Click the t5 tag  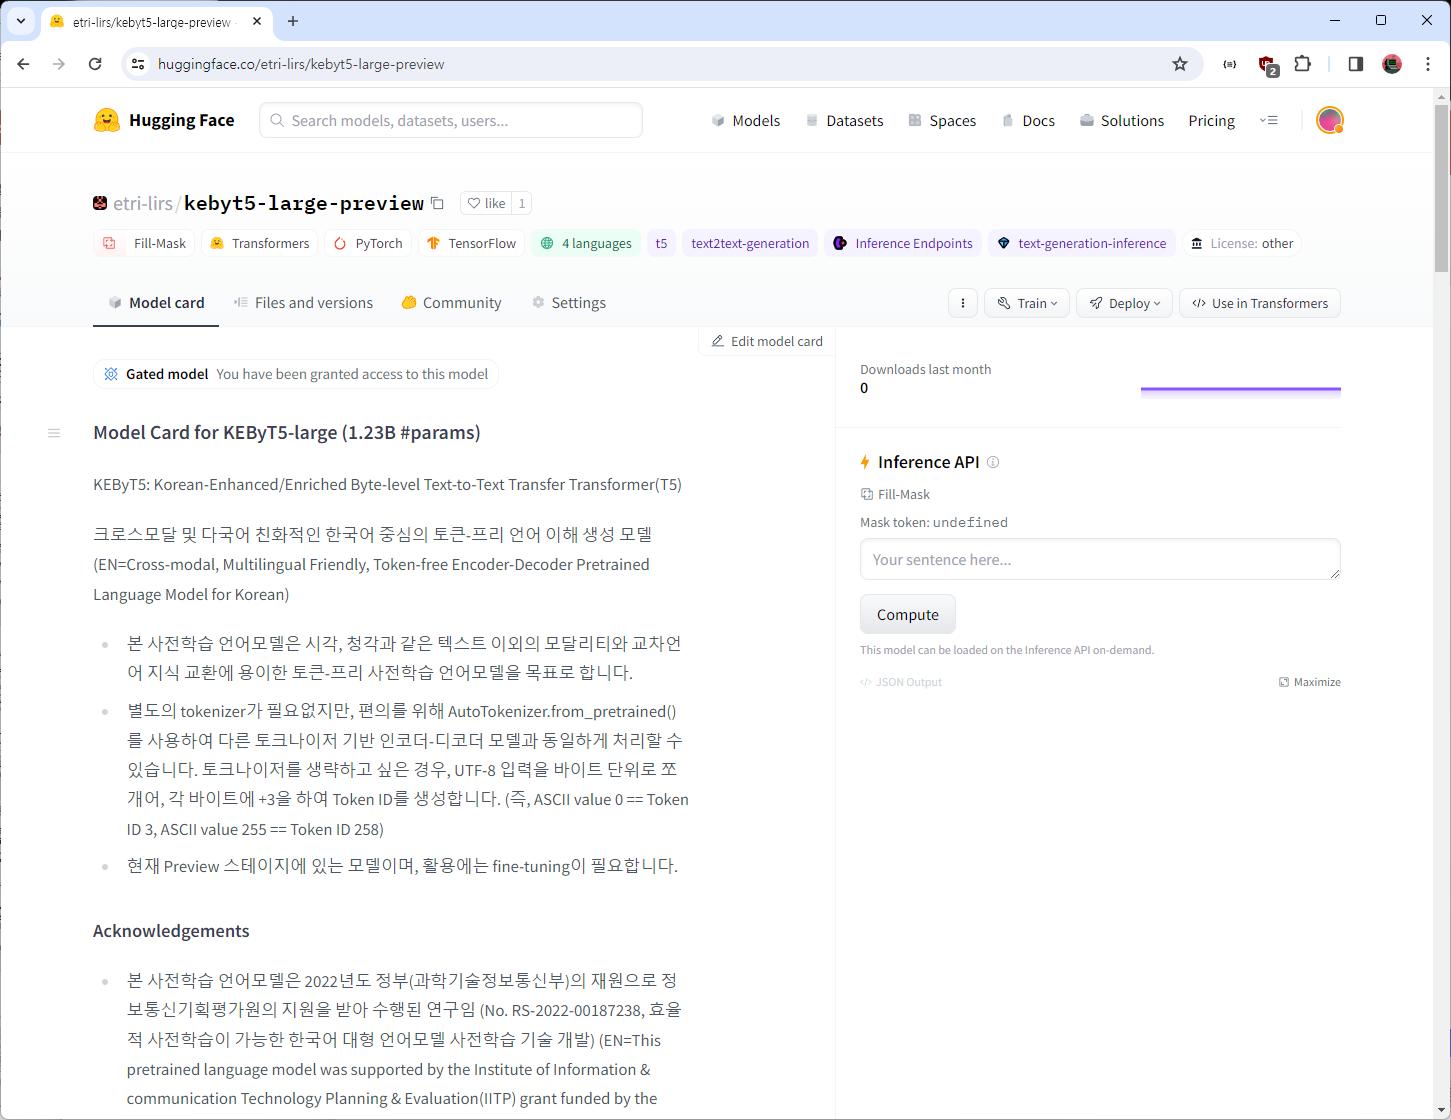click(x=661, y=243)
